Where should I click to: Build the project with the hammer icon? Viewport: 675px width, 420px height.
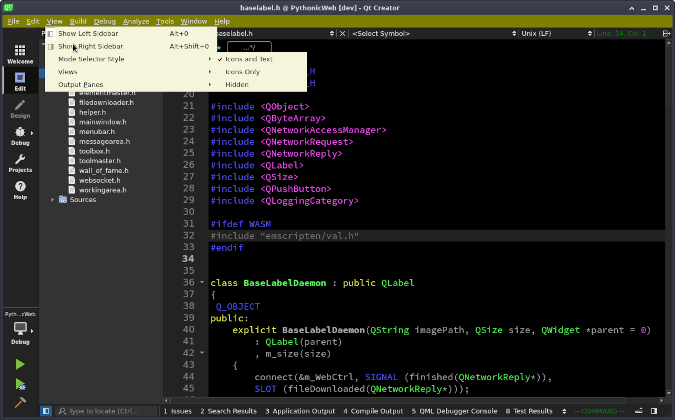[20, 403]
